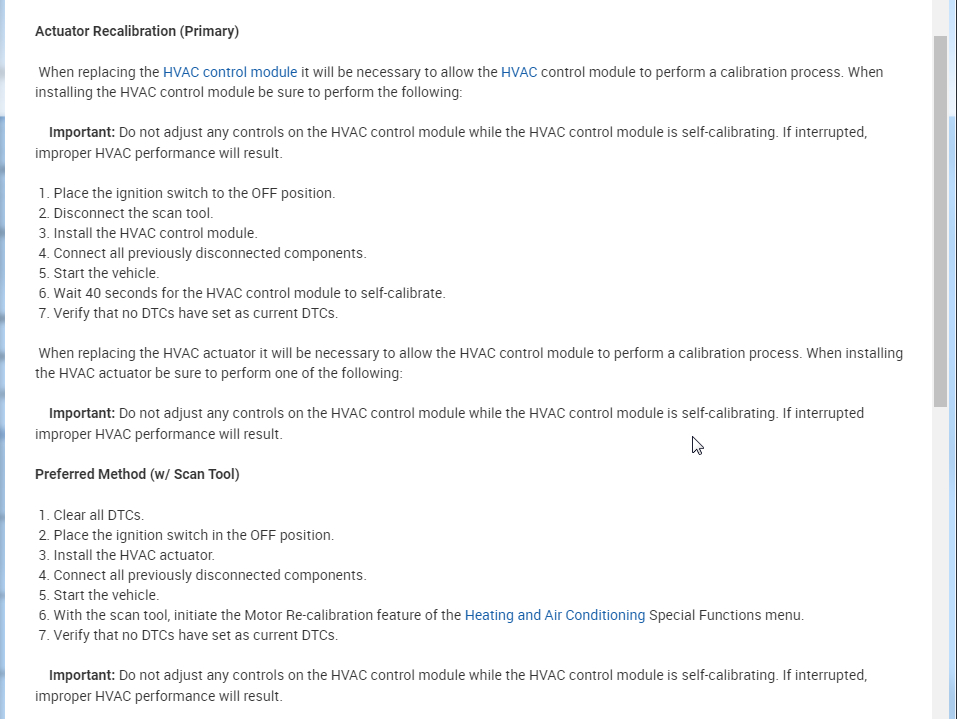
Task: Click 'Place the ignition switch in the OFF position'
Action: click(x=194, y=535)
